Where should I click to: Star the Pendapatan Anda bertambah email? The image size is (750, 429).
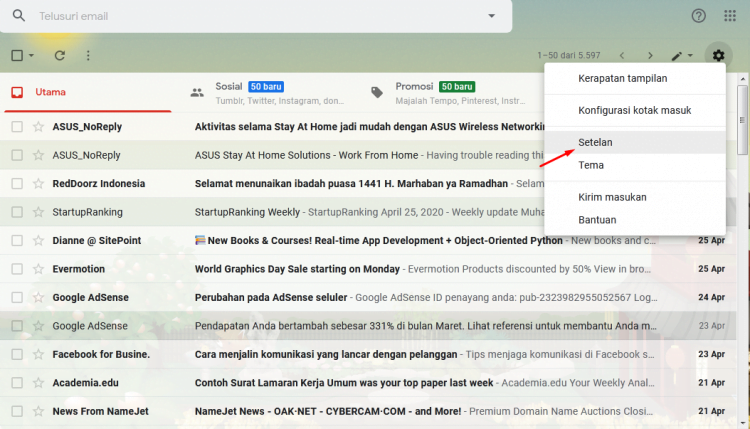coord(38,326)
